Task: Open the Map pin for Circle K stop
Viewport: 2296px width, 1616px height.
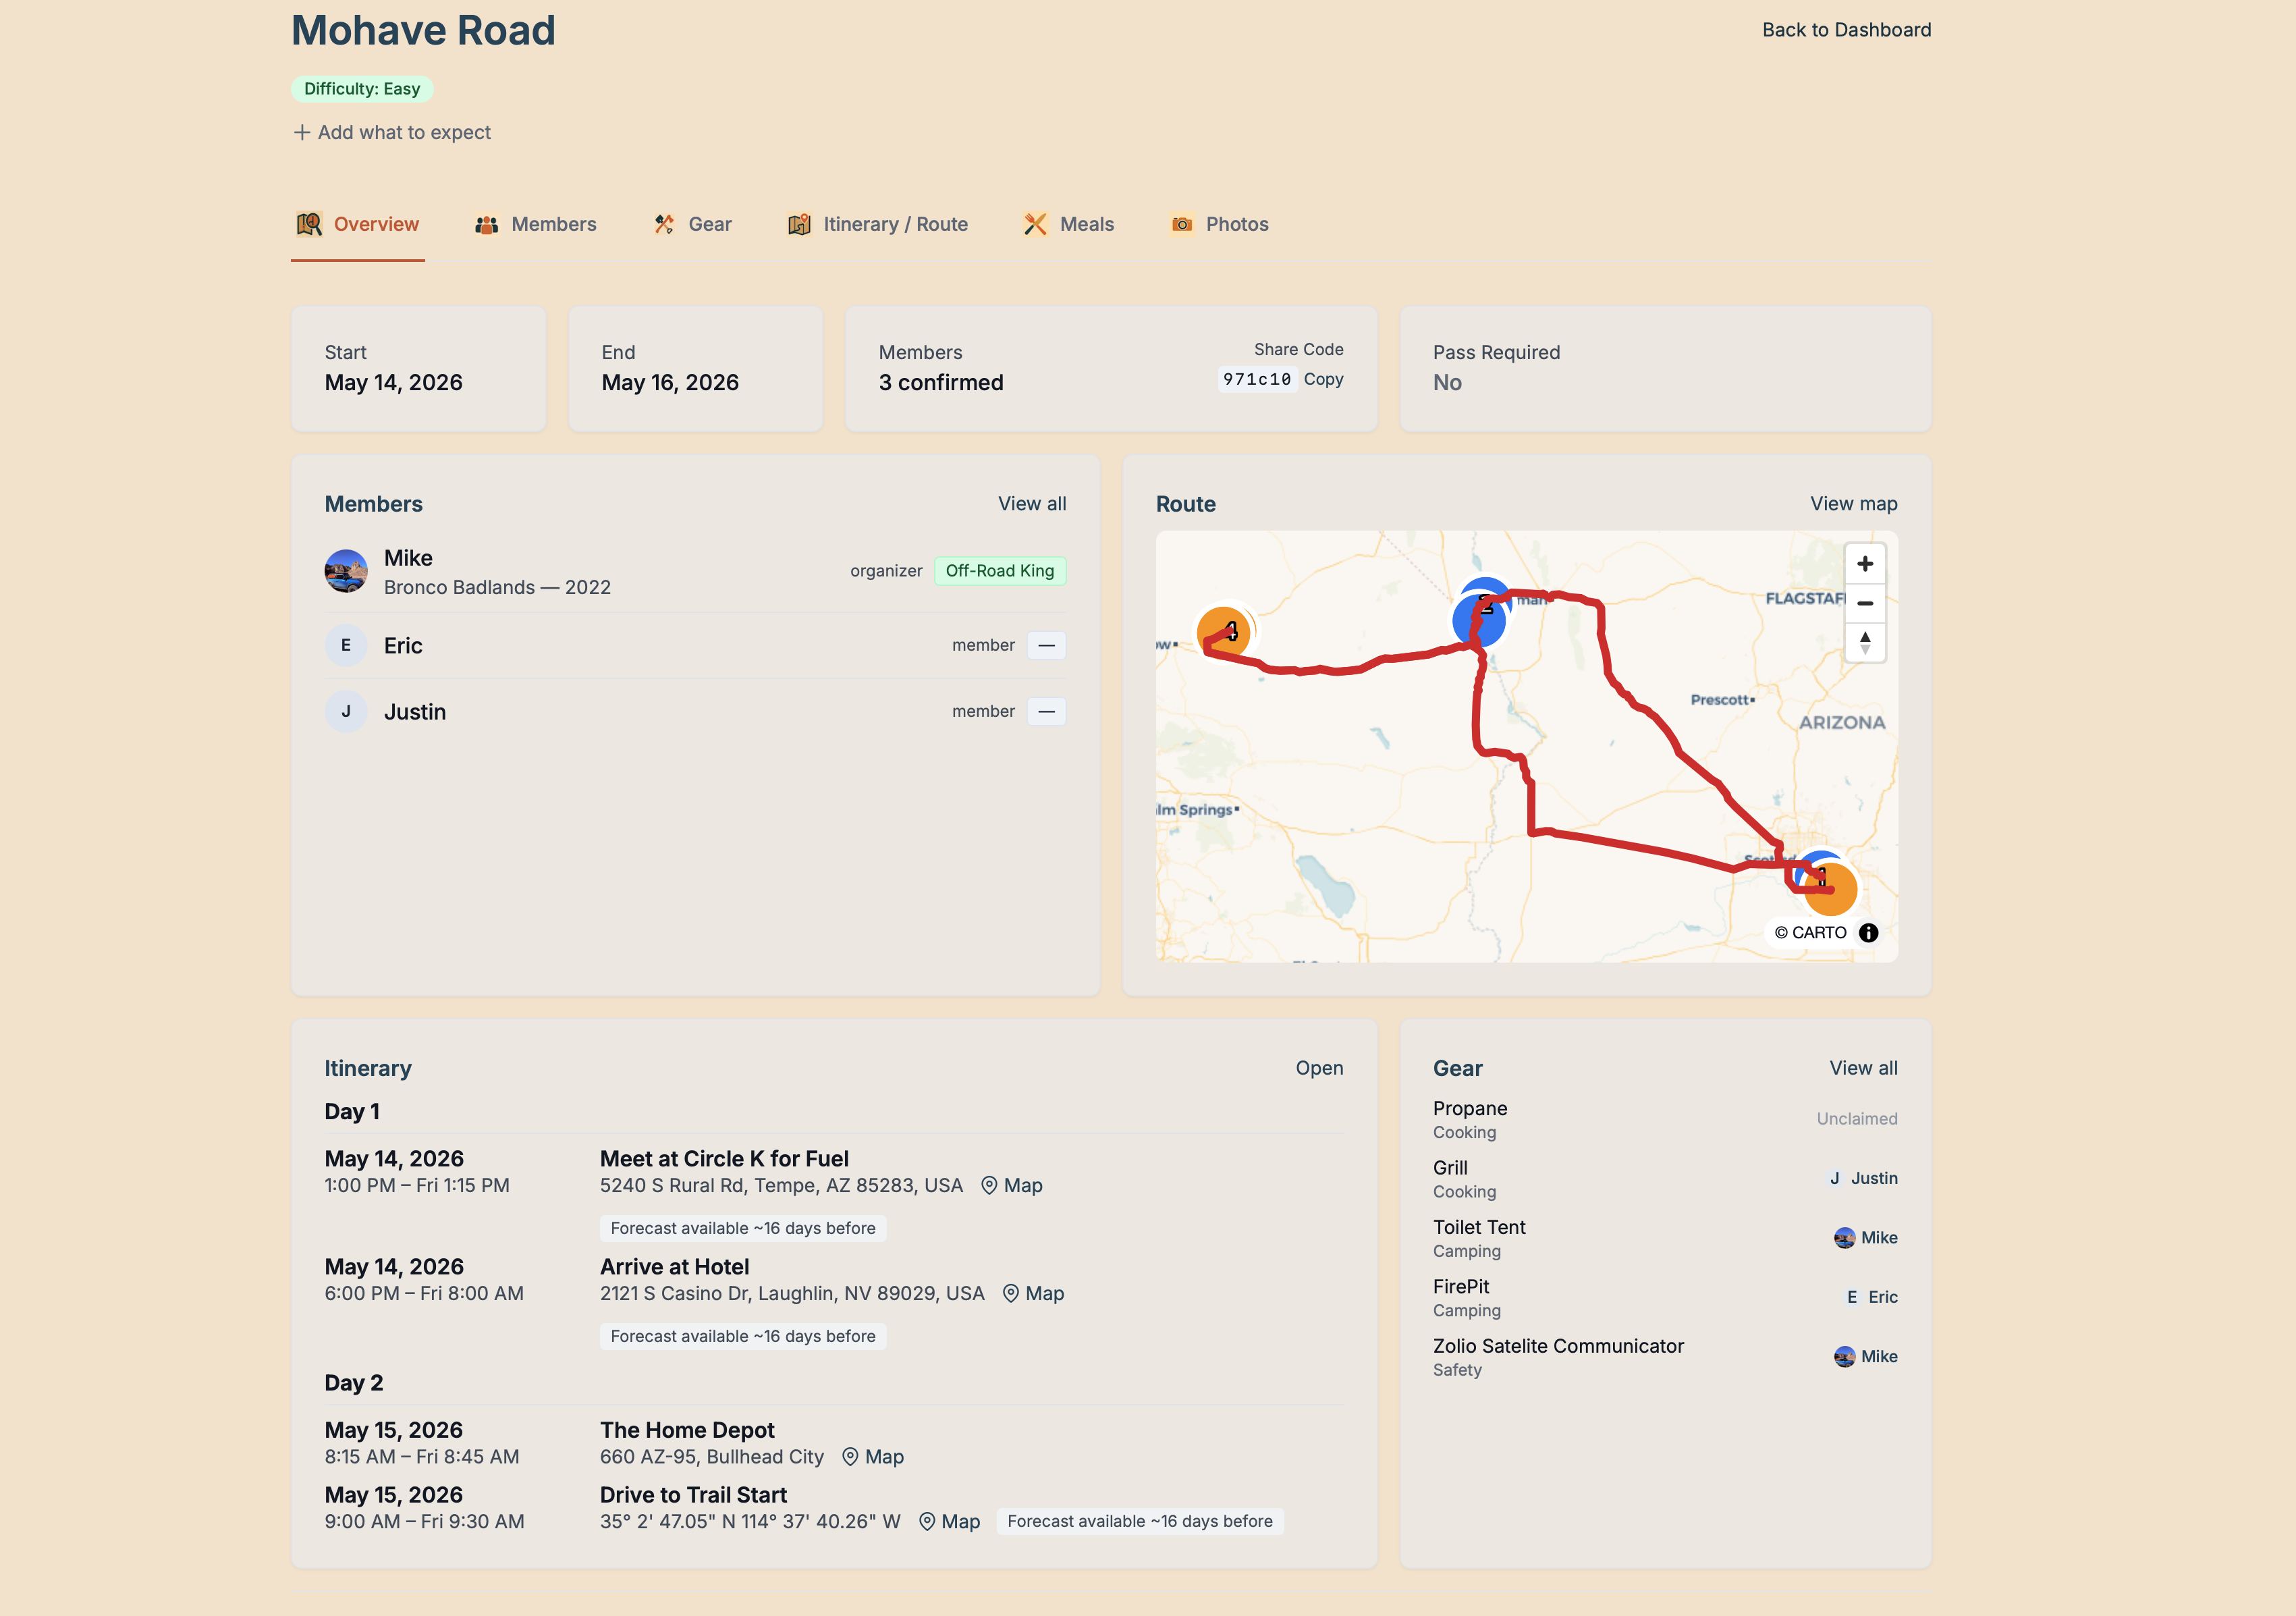Action: click(x=1011, y=1185)
